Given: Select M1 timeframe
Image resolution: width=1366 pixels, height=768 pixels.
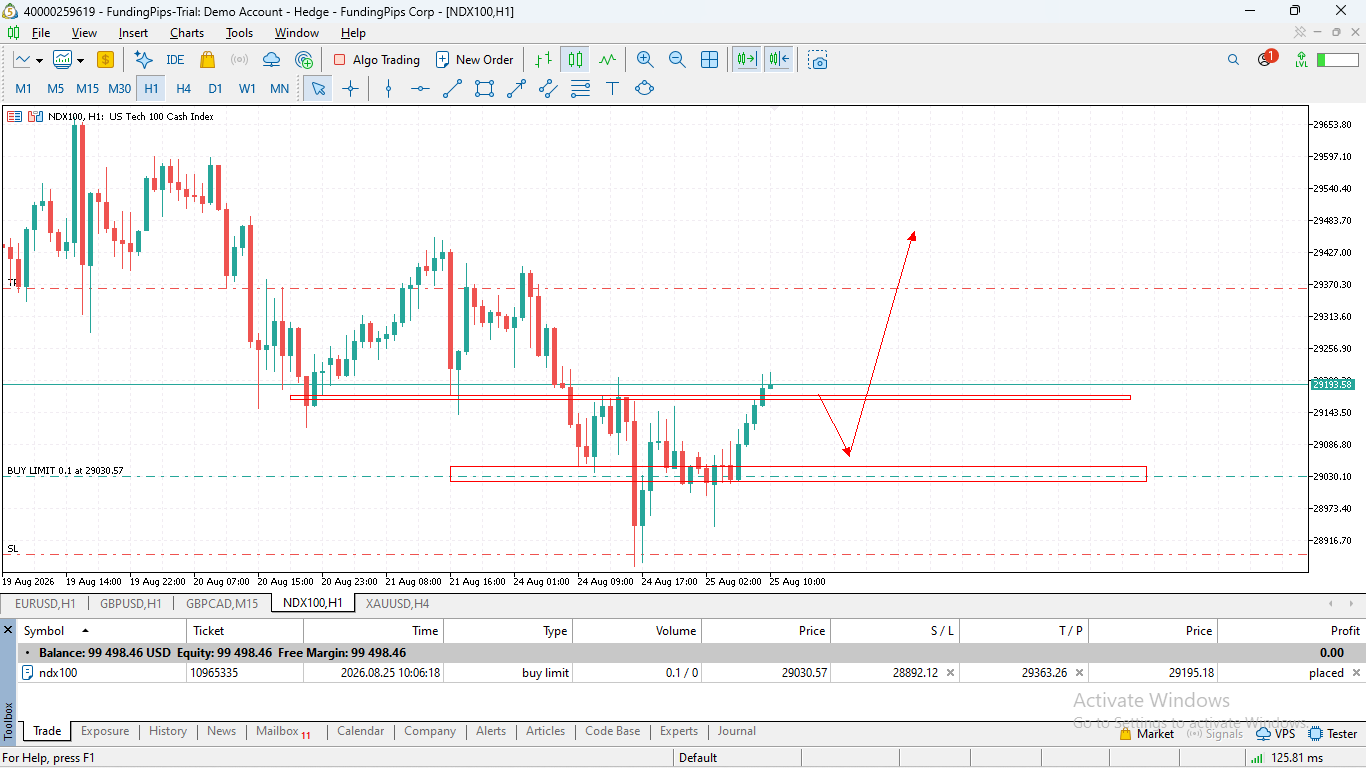Looking at the screenshot, I should click(23, 89).
